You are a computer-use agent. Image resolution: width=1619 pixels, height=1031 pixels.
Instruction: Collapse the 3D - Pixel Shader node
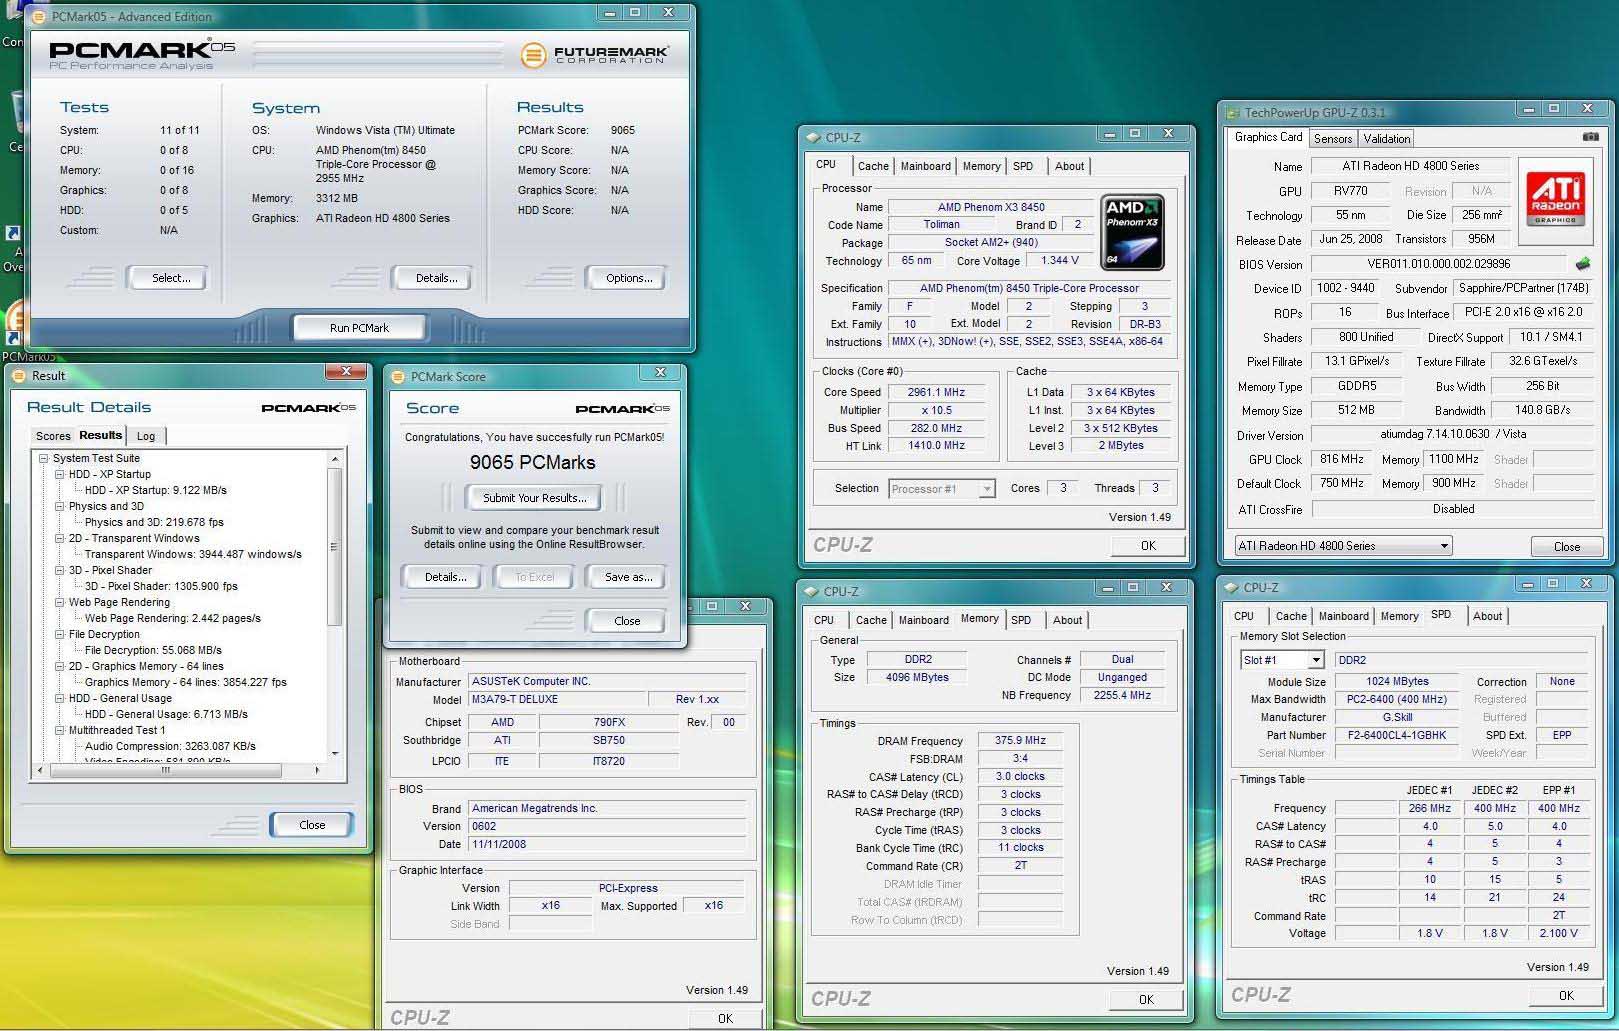coord(60,570)
